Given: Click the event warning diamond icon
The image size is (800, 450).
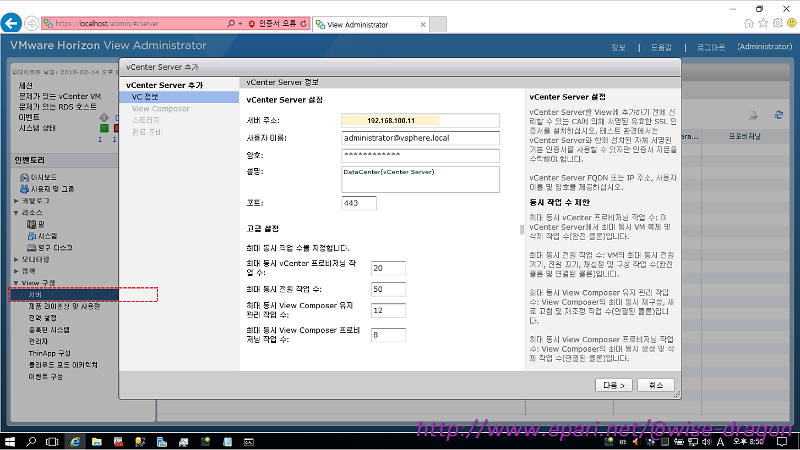Looking at the screenshot, I should tap(104, 117).
